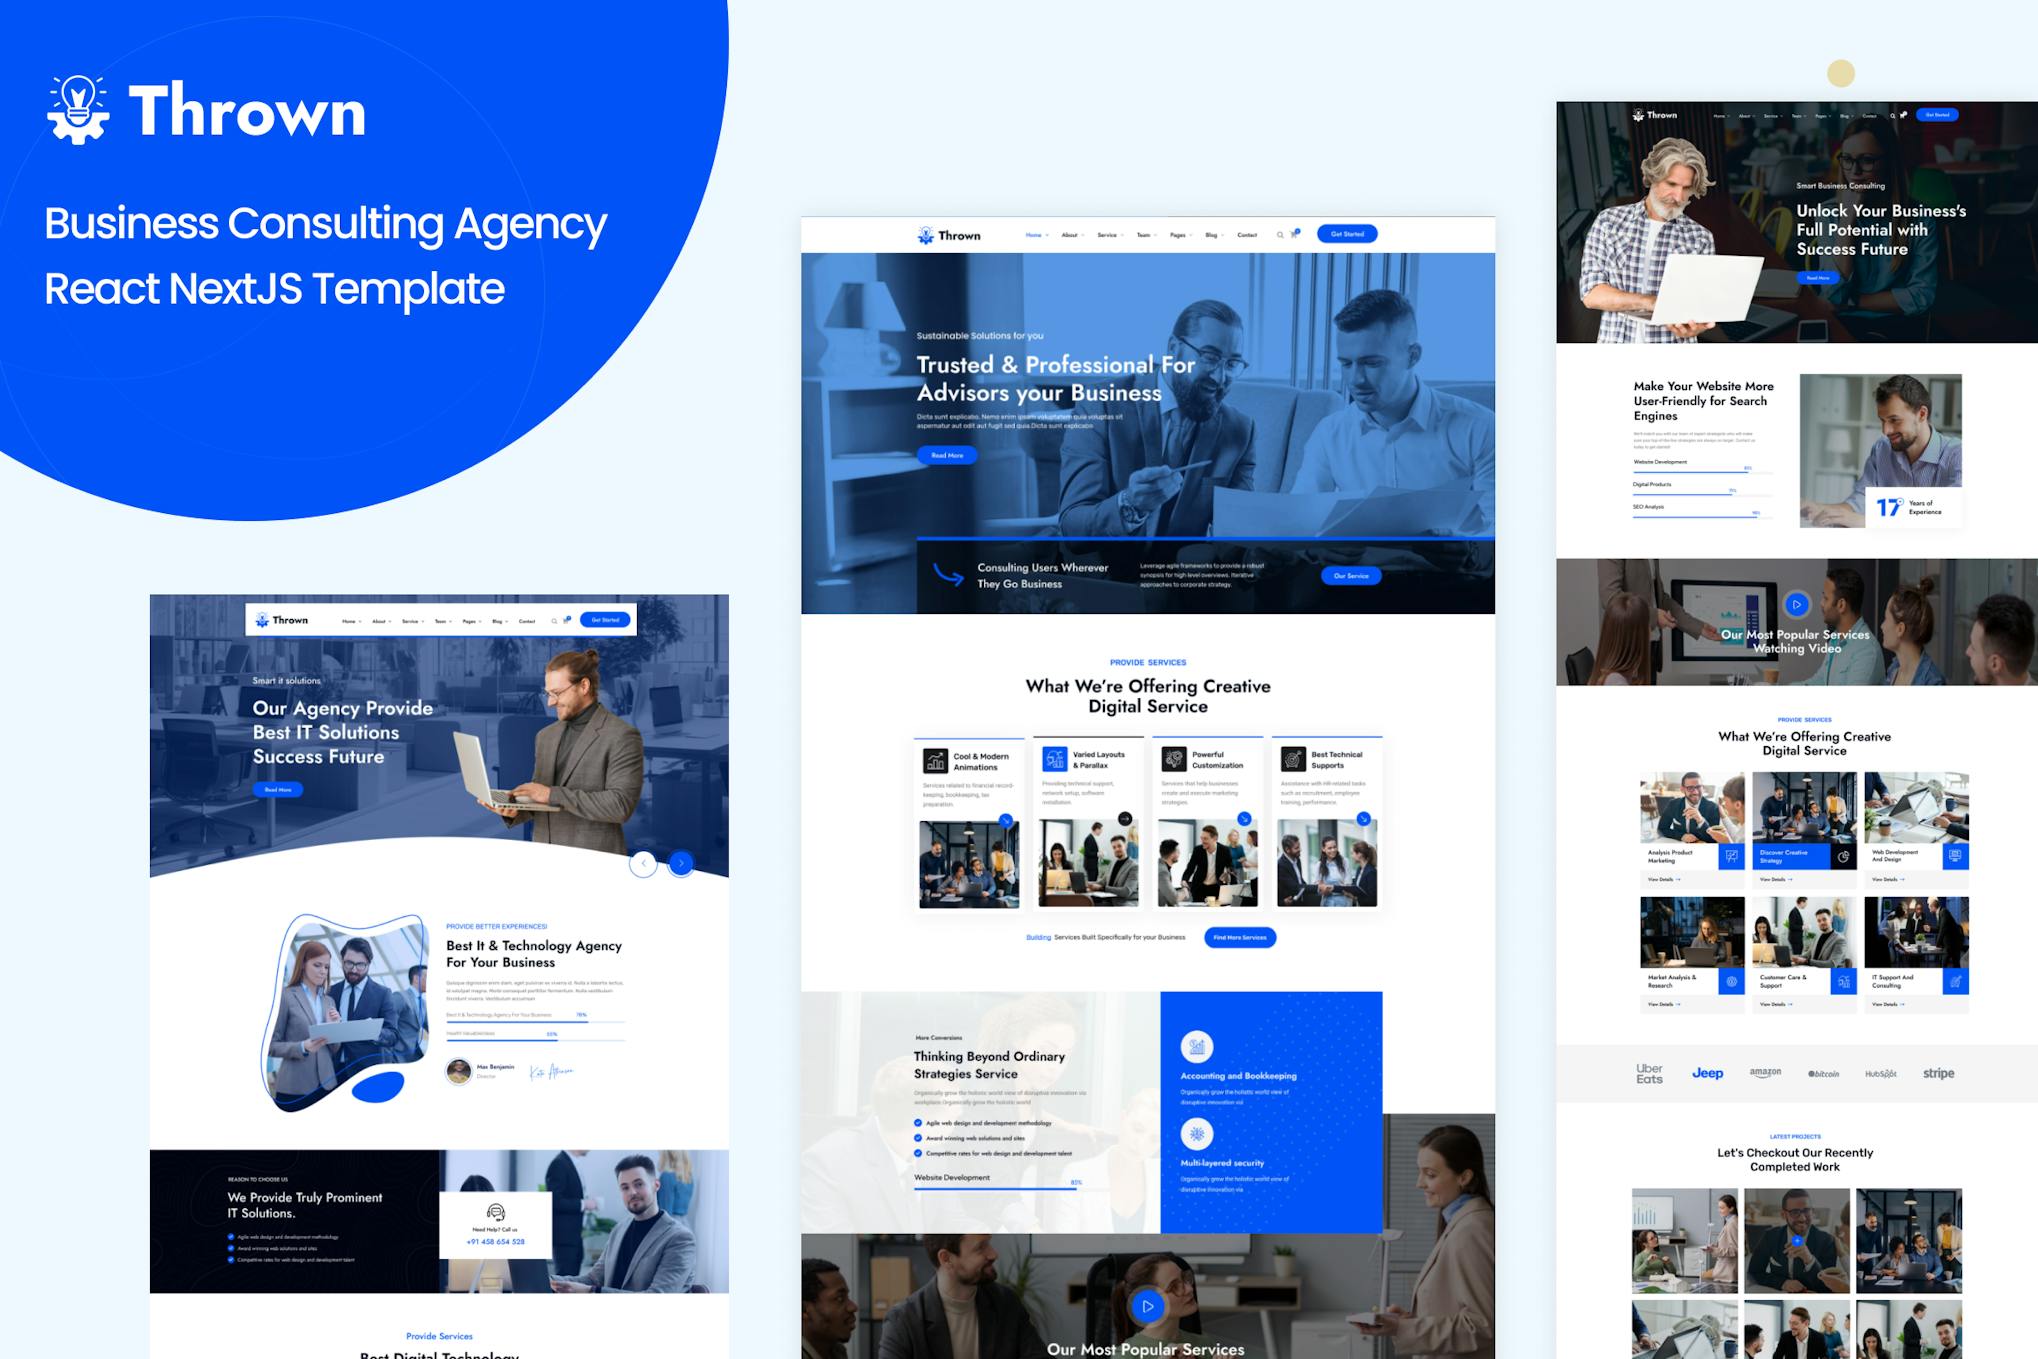This screenshot has width=2038, height=1359.
Task: Click the Accounting and Bookkeeping round icon
Action: pos(1197,1047)
